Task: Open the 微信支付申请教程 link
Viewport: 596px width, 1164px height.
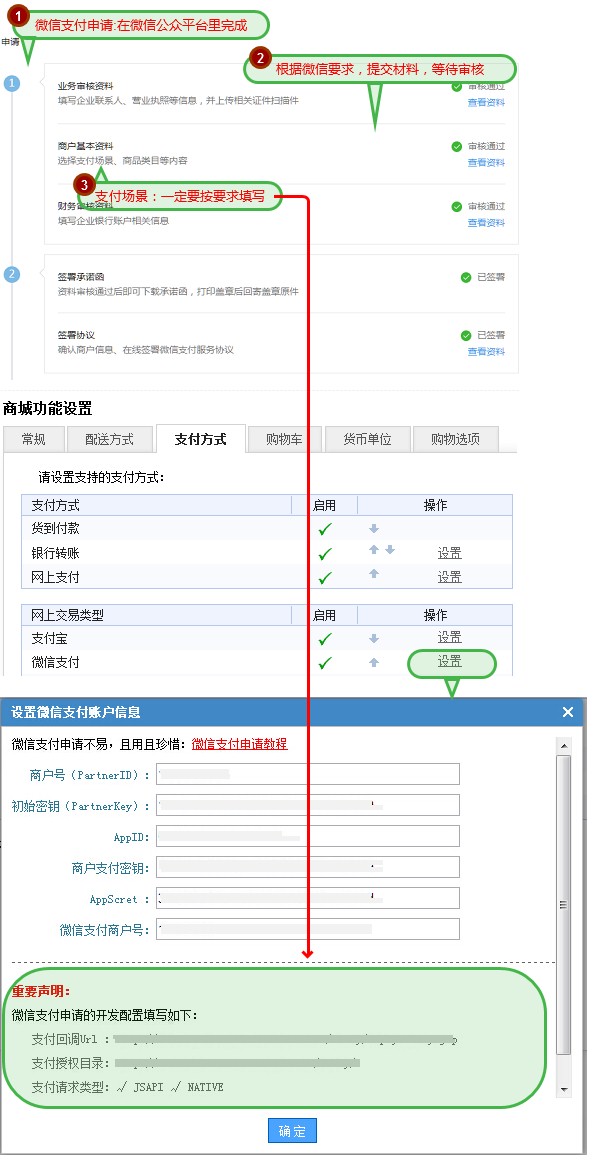Action: [240, 744]
